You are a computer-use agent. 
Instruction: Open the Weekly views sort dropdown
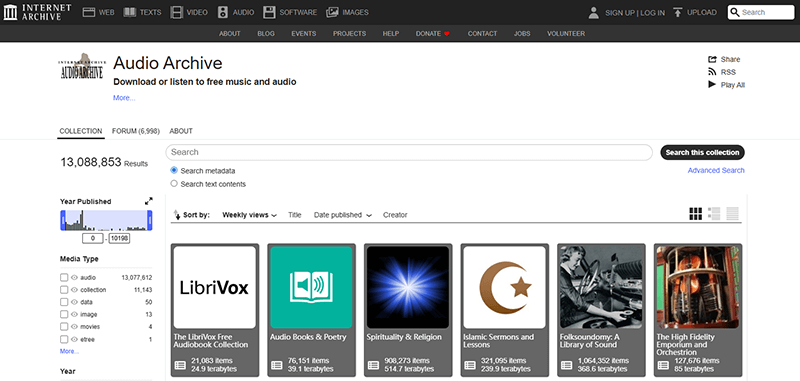click(249, 215)
